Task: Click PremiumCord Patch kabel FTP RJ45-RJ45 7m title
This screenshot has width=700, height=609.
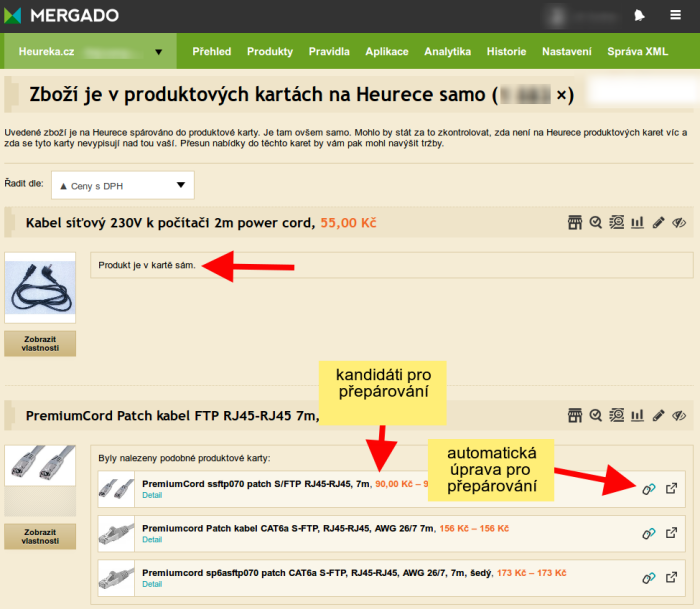Action: (x=172, y=416)
